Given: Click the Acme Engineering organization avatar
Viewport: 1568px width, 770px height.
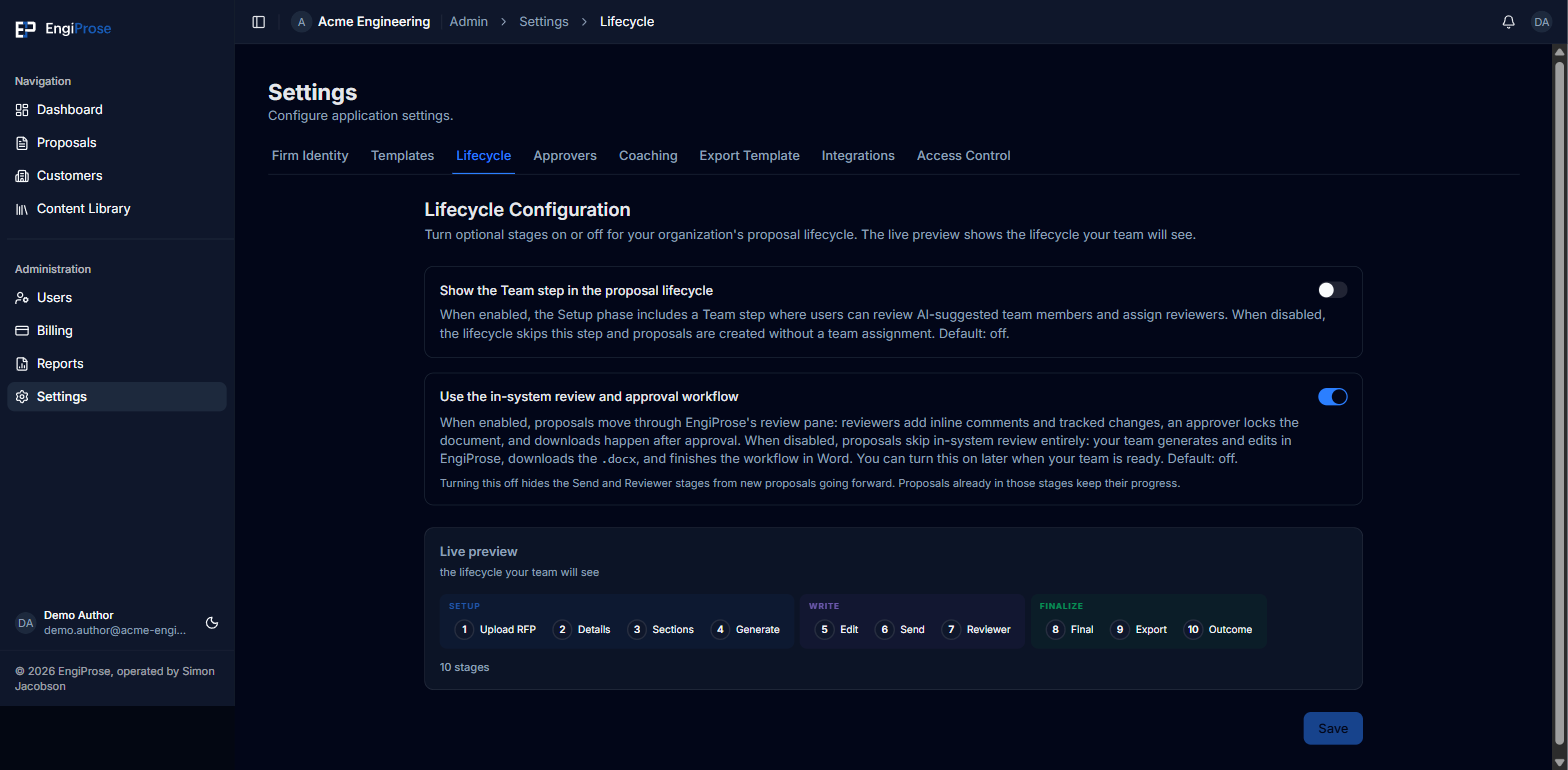Looking at the screenshot, I should pos(301,22).
